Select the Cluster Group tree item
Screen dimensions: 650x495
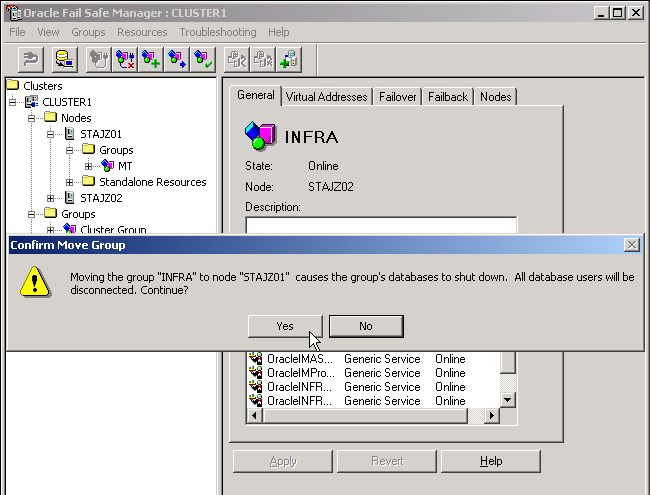point(113,229)
